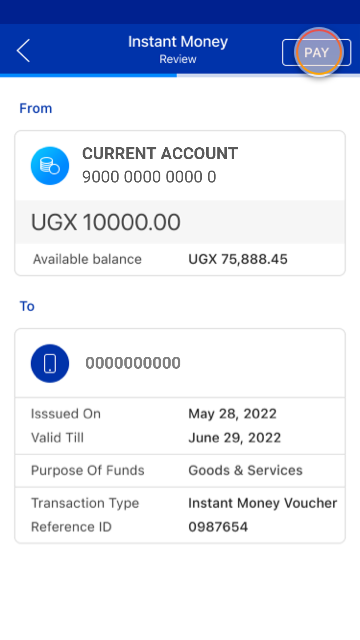Viewport: 360px width, 640px height.
Task: Select the CURRENT ACCOUNT name
Action: coord(160,154)
